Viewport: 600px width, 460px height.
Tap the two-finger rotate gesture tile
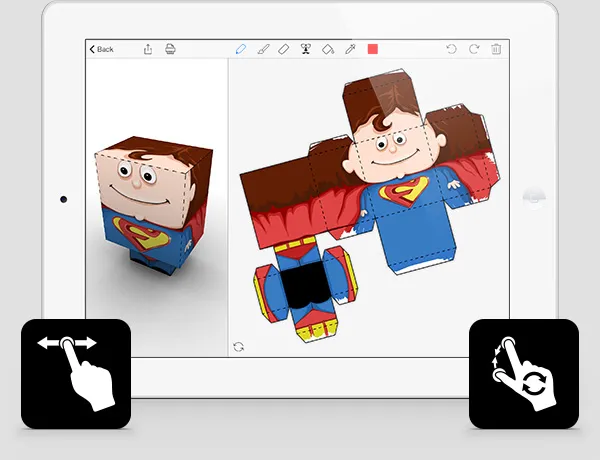[x=524, y=374]
